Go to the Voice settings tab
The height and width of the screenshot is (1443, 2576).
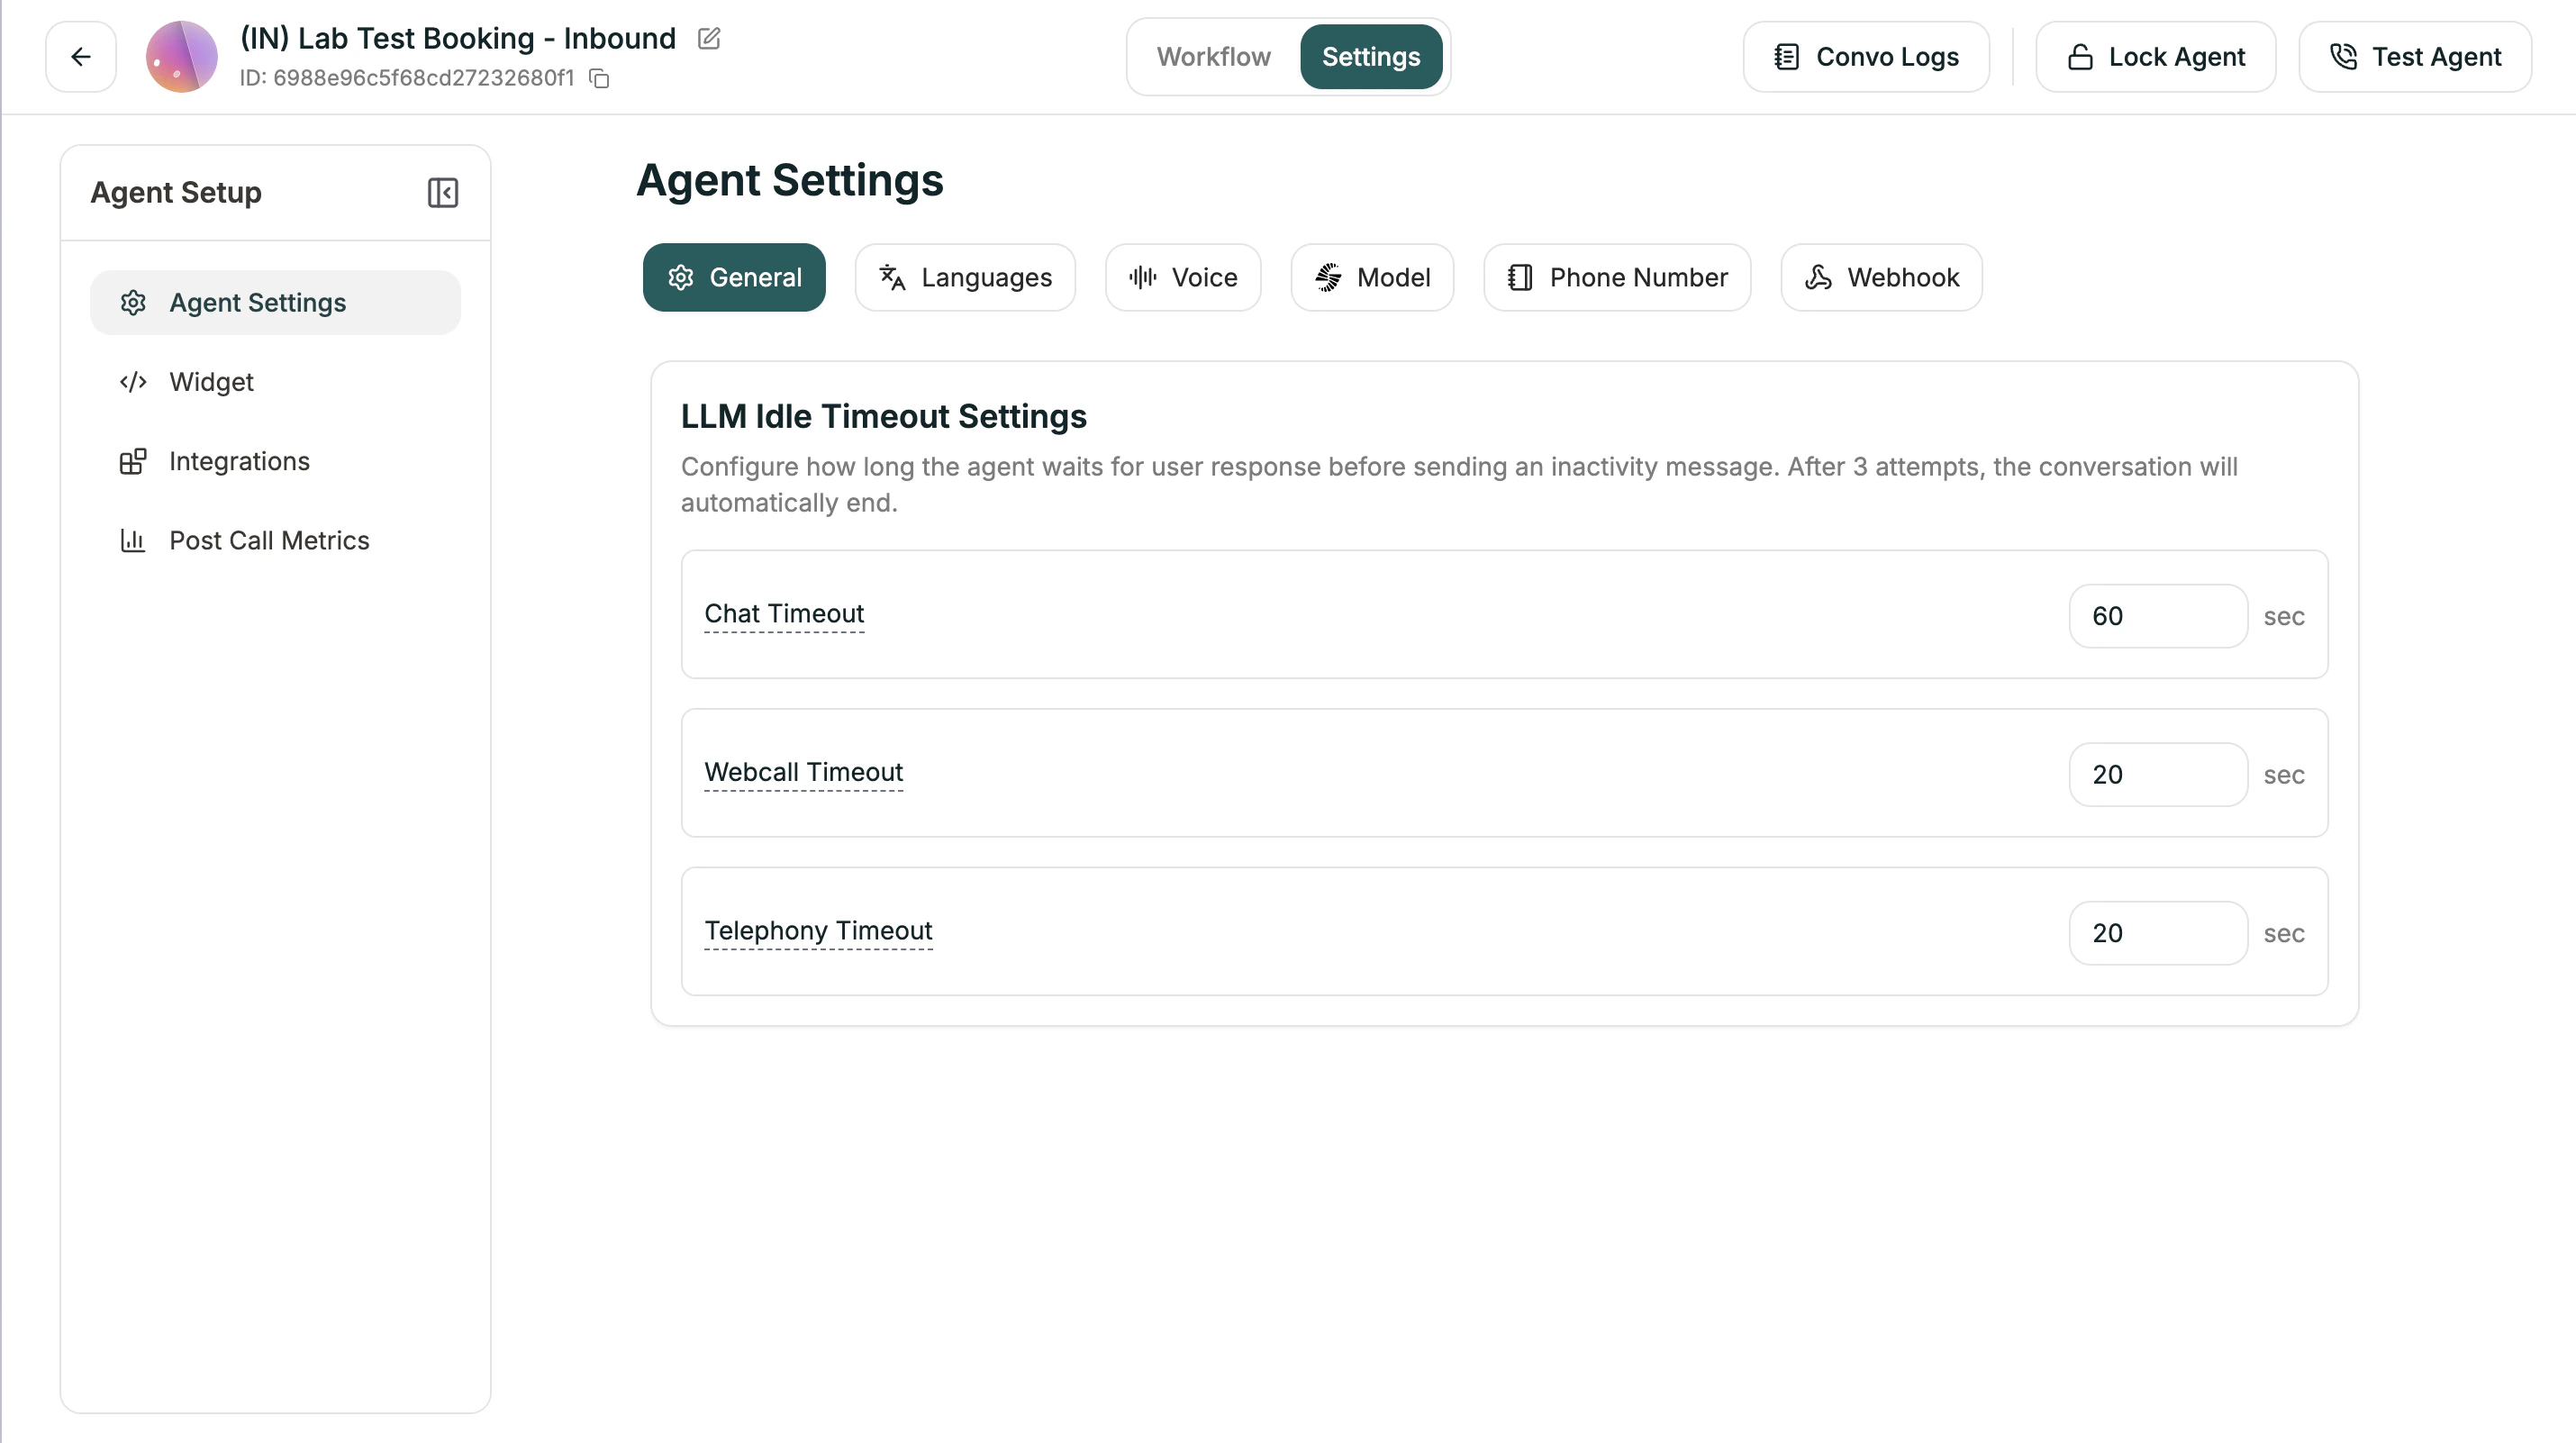click(x=1182, y=277)
